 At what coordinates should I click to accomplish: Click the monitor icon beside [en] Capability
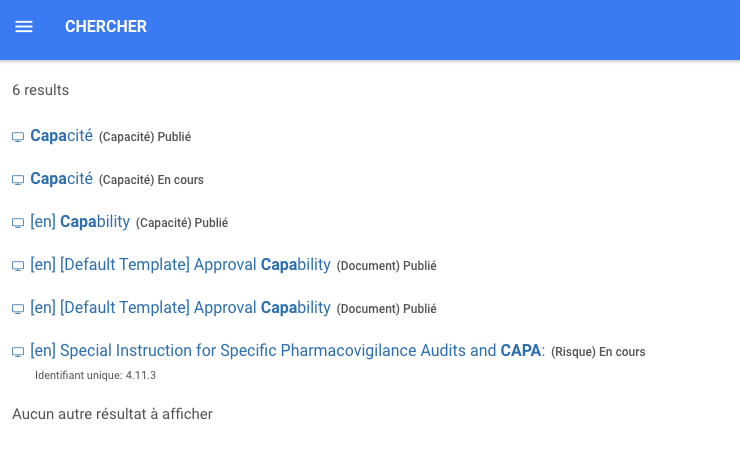(18, 223)
